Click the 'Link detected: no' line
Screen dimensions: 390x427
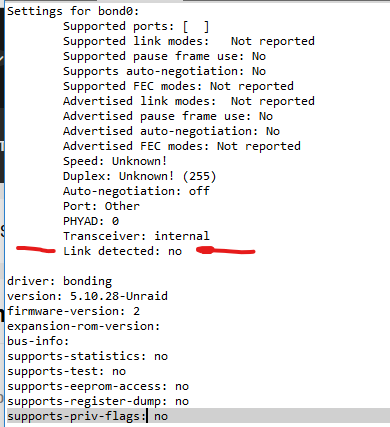(123, 251)
